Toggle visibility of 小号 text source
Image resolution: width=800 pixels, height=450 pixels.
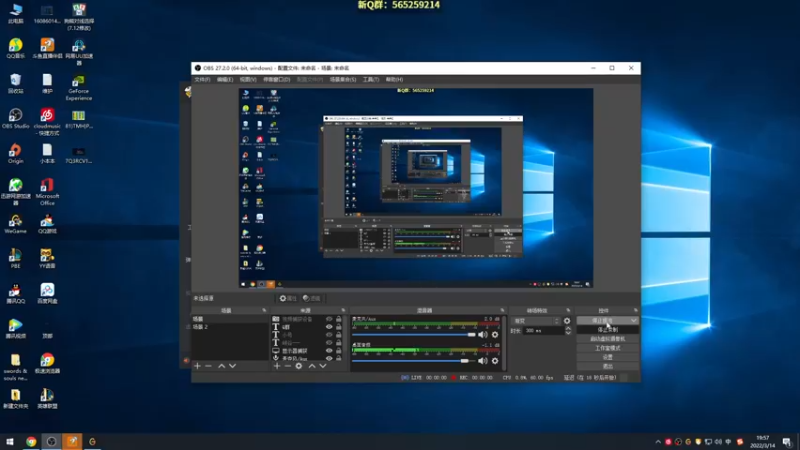click(x=329, y=335)
